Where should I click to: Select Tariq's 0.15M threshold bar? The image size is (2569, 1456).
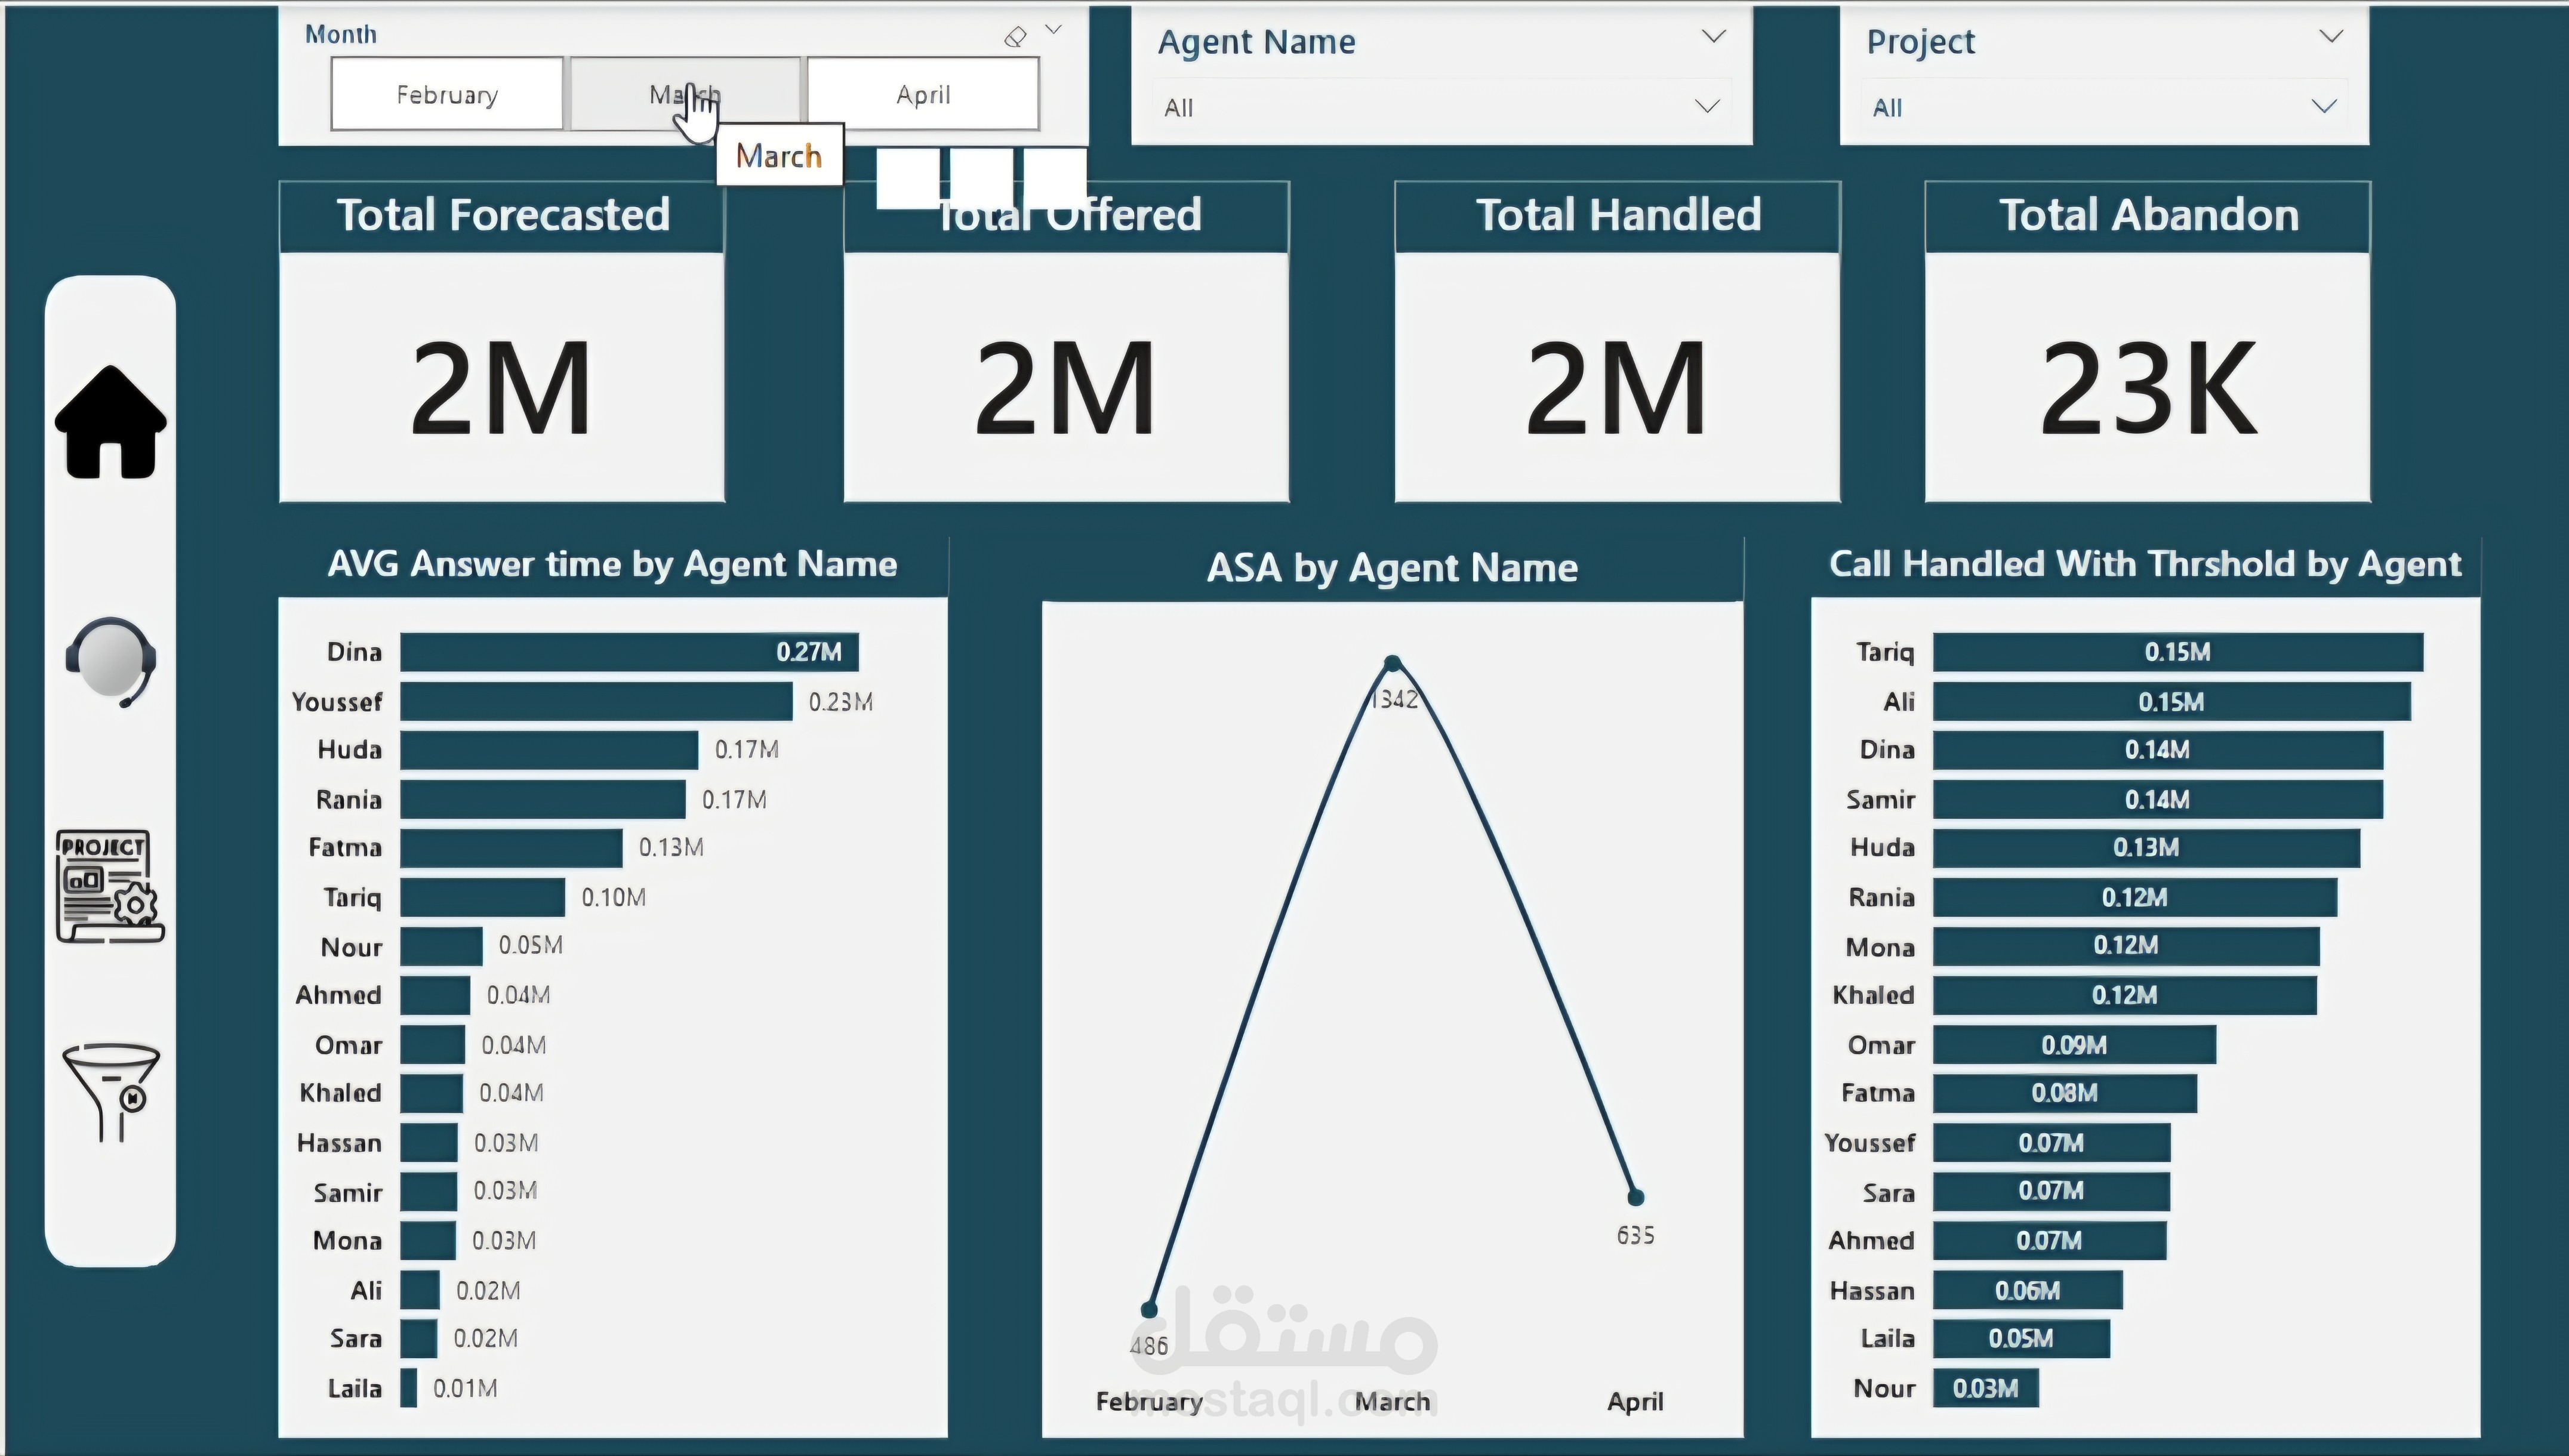coord(2174,651)
